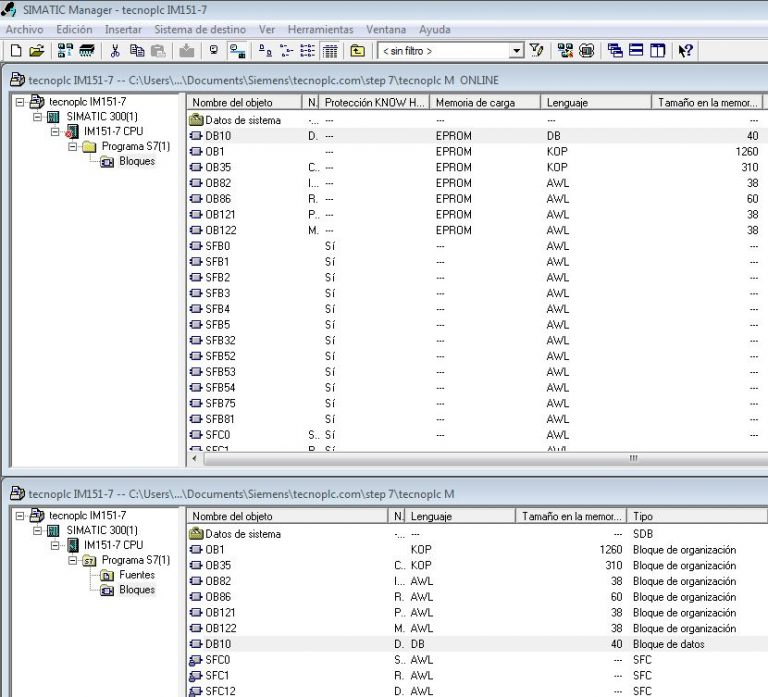
Task: Tile windows horizontally via toolbar icon
Action: (636, 50)
